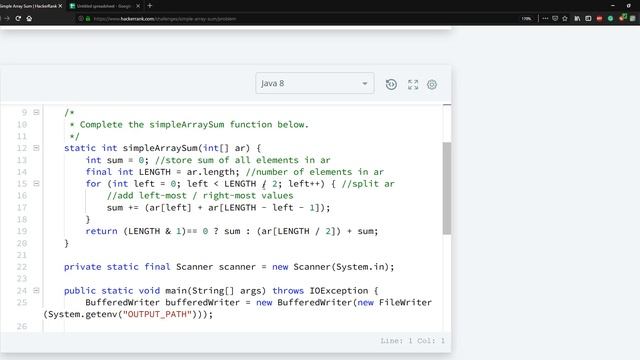Image resolution: width=640 pixels, height=360 pixels.
Task: Go to the browser home page
Action: pos(29,18)
